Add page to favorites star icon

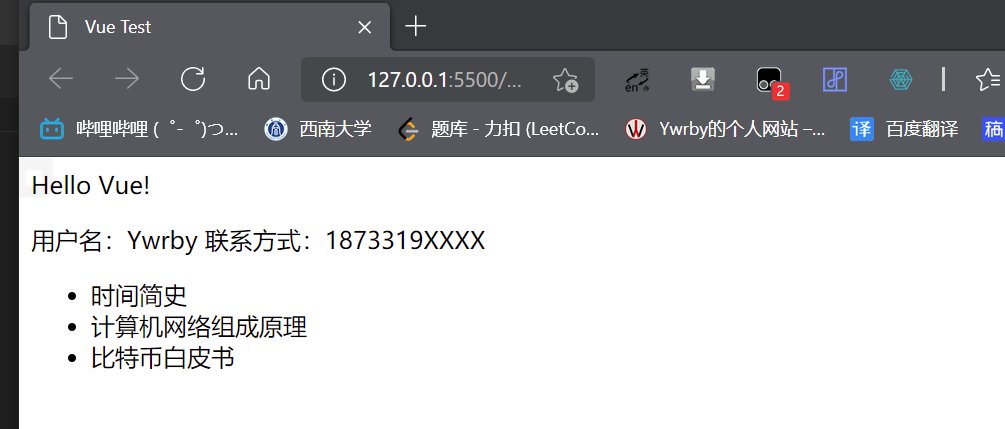tap(565, 80)
